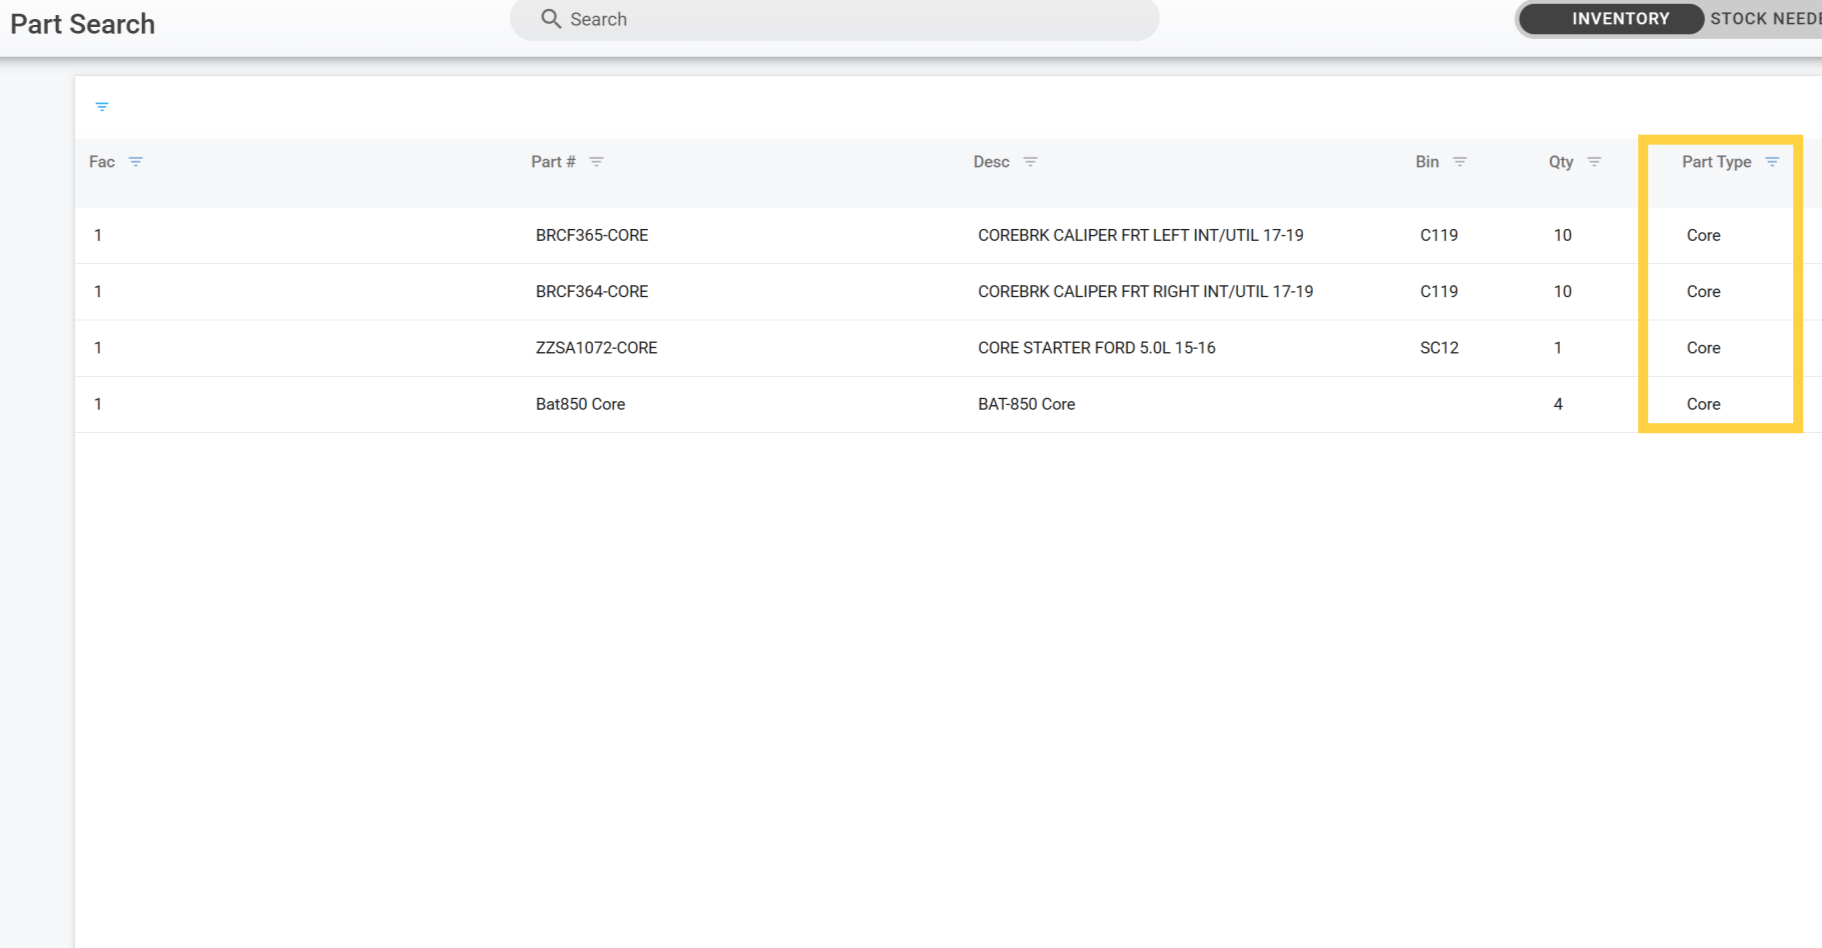Image resolution: width=1822 pixels, height=948 pixels.
Task: Open the global table filter icon
Action: pos(102,107)
